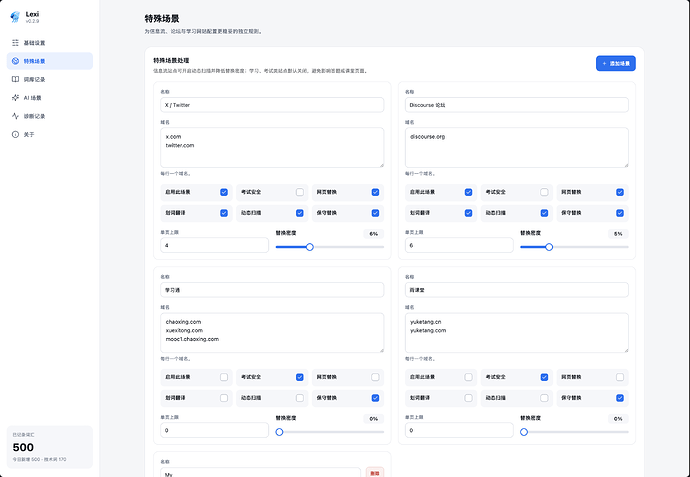The height and width of the screenshot is (477, 690).
Task: Click the domain box containing yuketang.cn
Action: point(517,333)
